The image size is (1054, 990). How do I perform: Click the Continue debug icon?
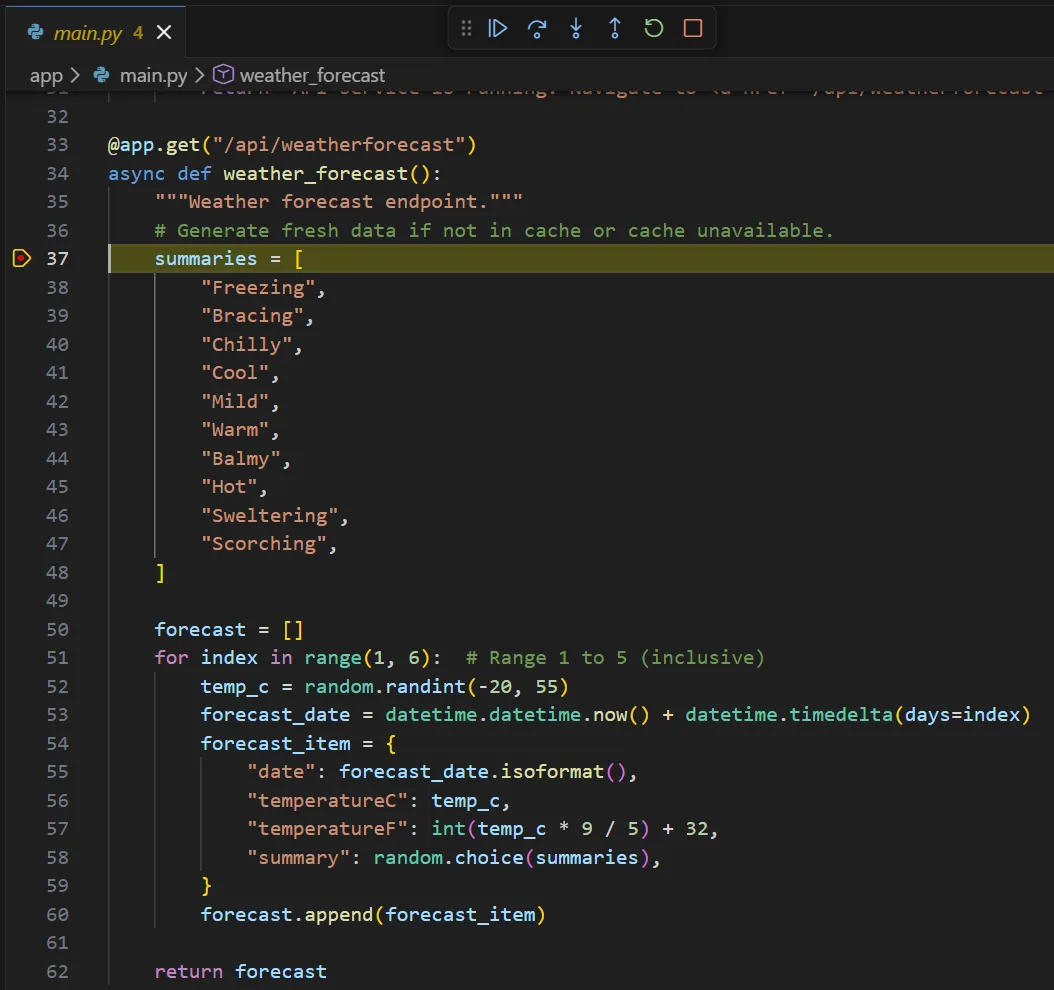pyautogui.click(x=498, y=28)
